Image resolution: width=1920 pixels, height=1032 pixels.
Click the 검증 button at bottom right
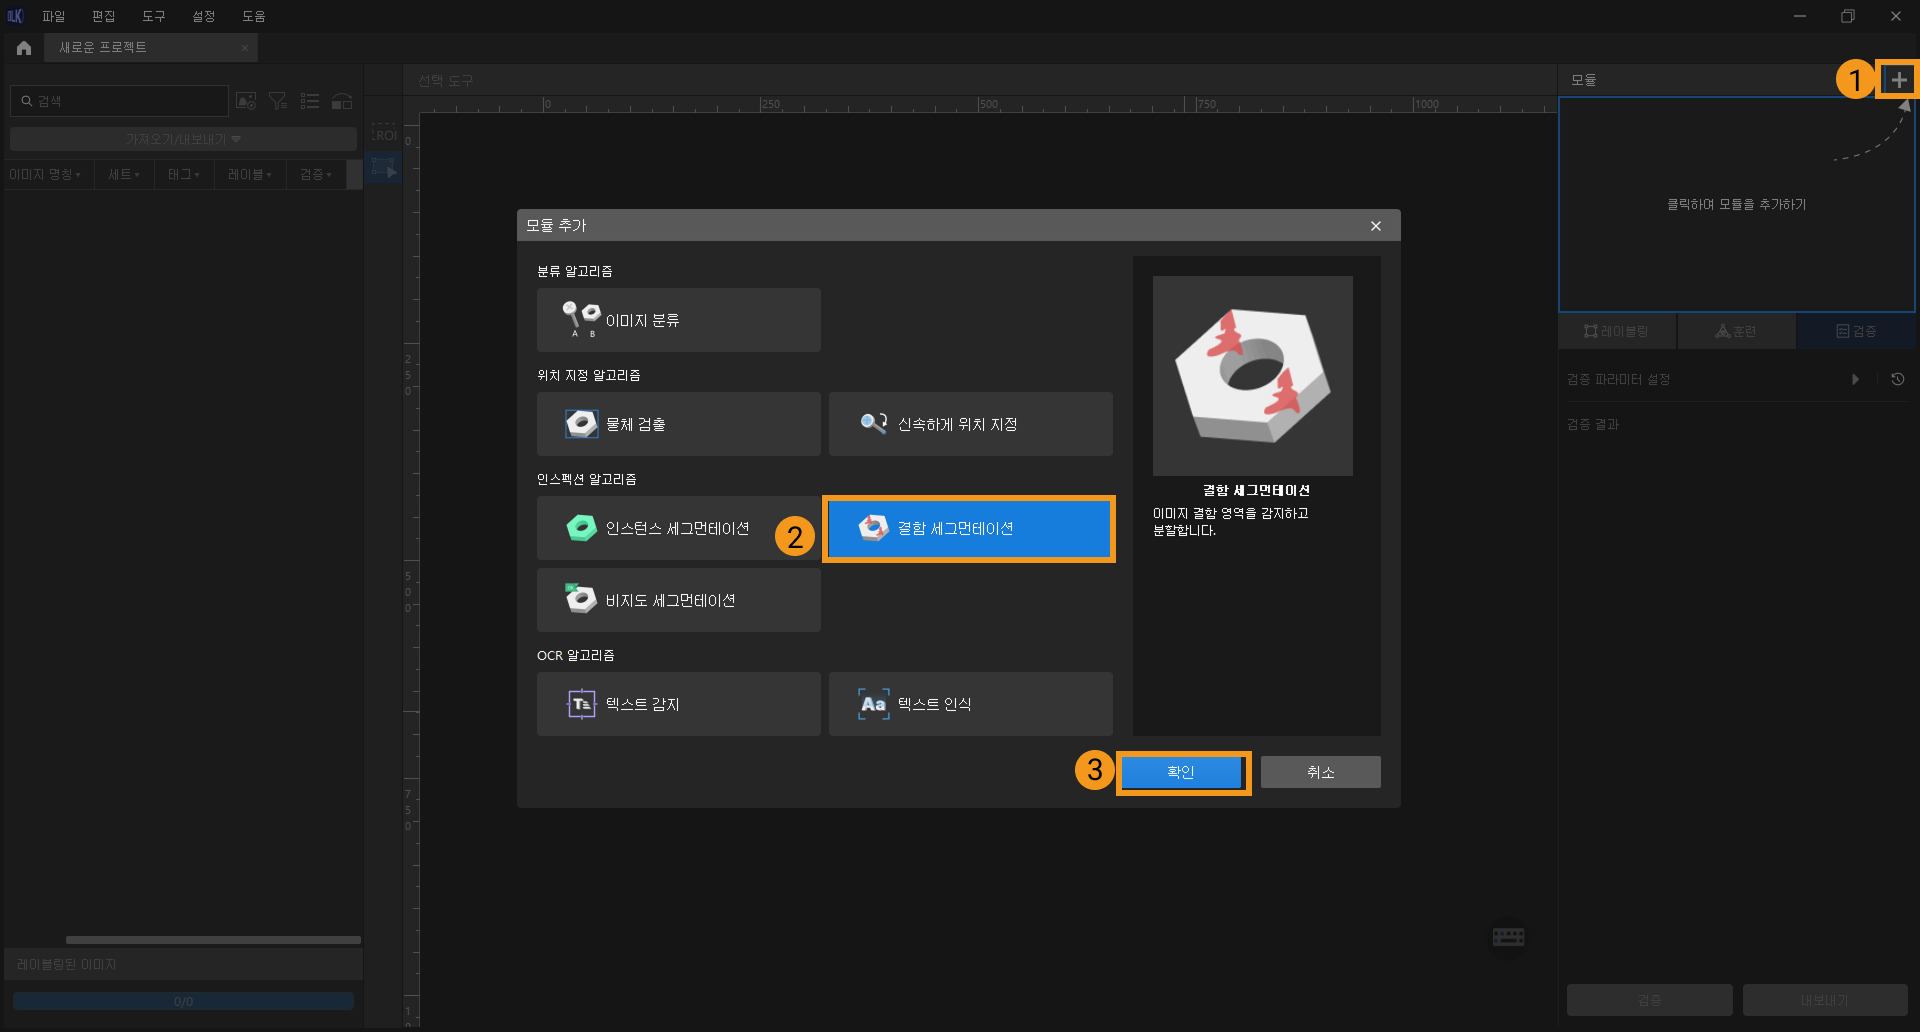click(x=1649, y=1000)
